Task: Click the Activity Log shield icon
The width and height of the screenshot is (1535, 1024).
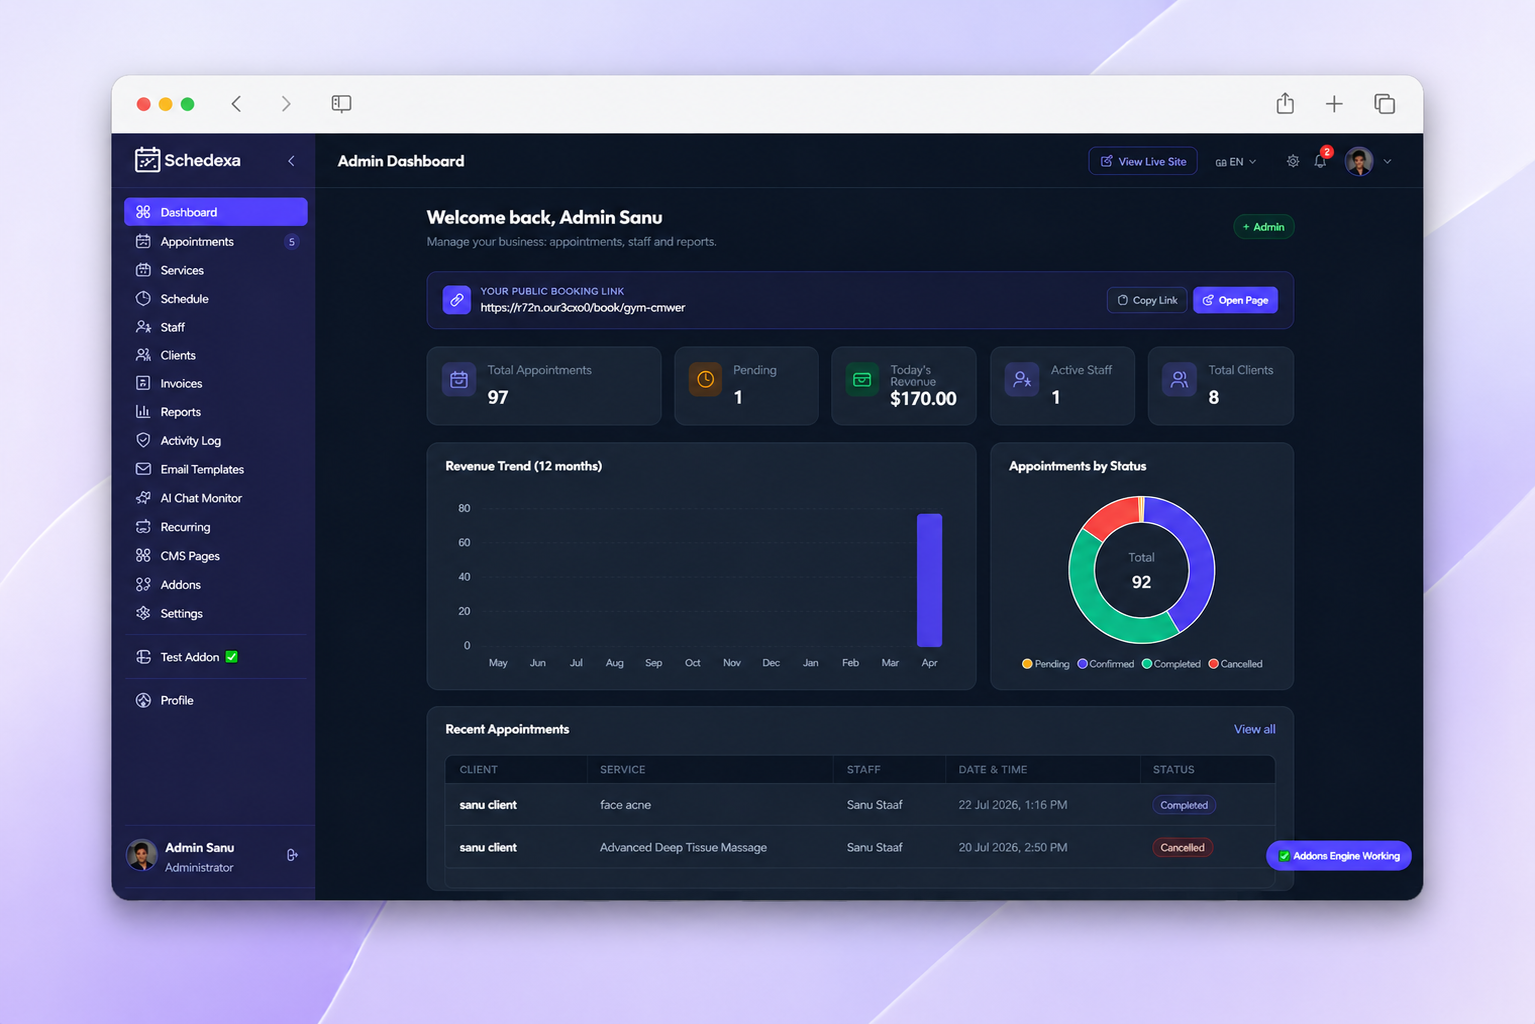Action: click(143, 440)
